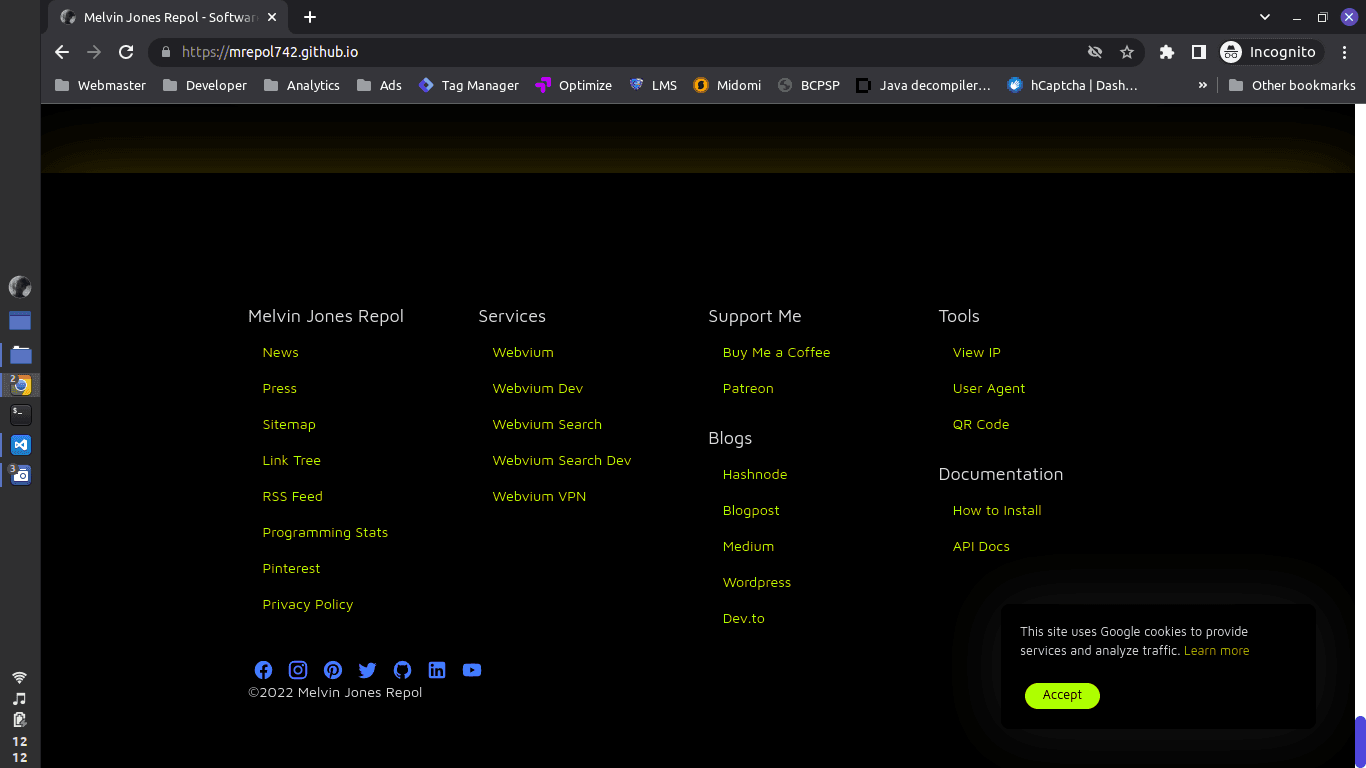Open the Tag Manager bookmark
Screen dimensions: 1366x768
[468, 85]
